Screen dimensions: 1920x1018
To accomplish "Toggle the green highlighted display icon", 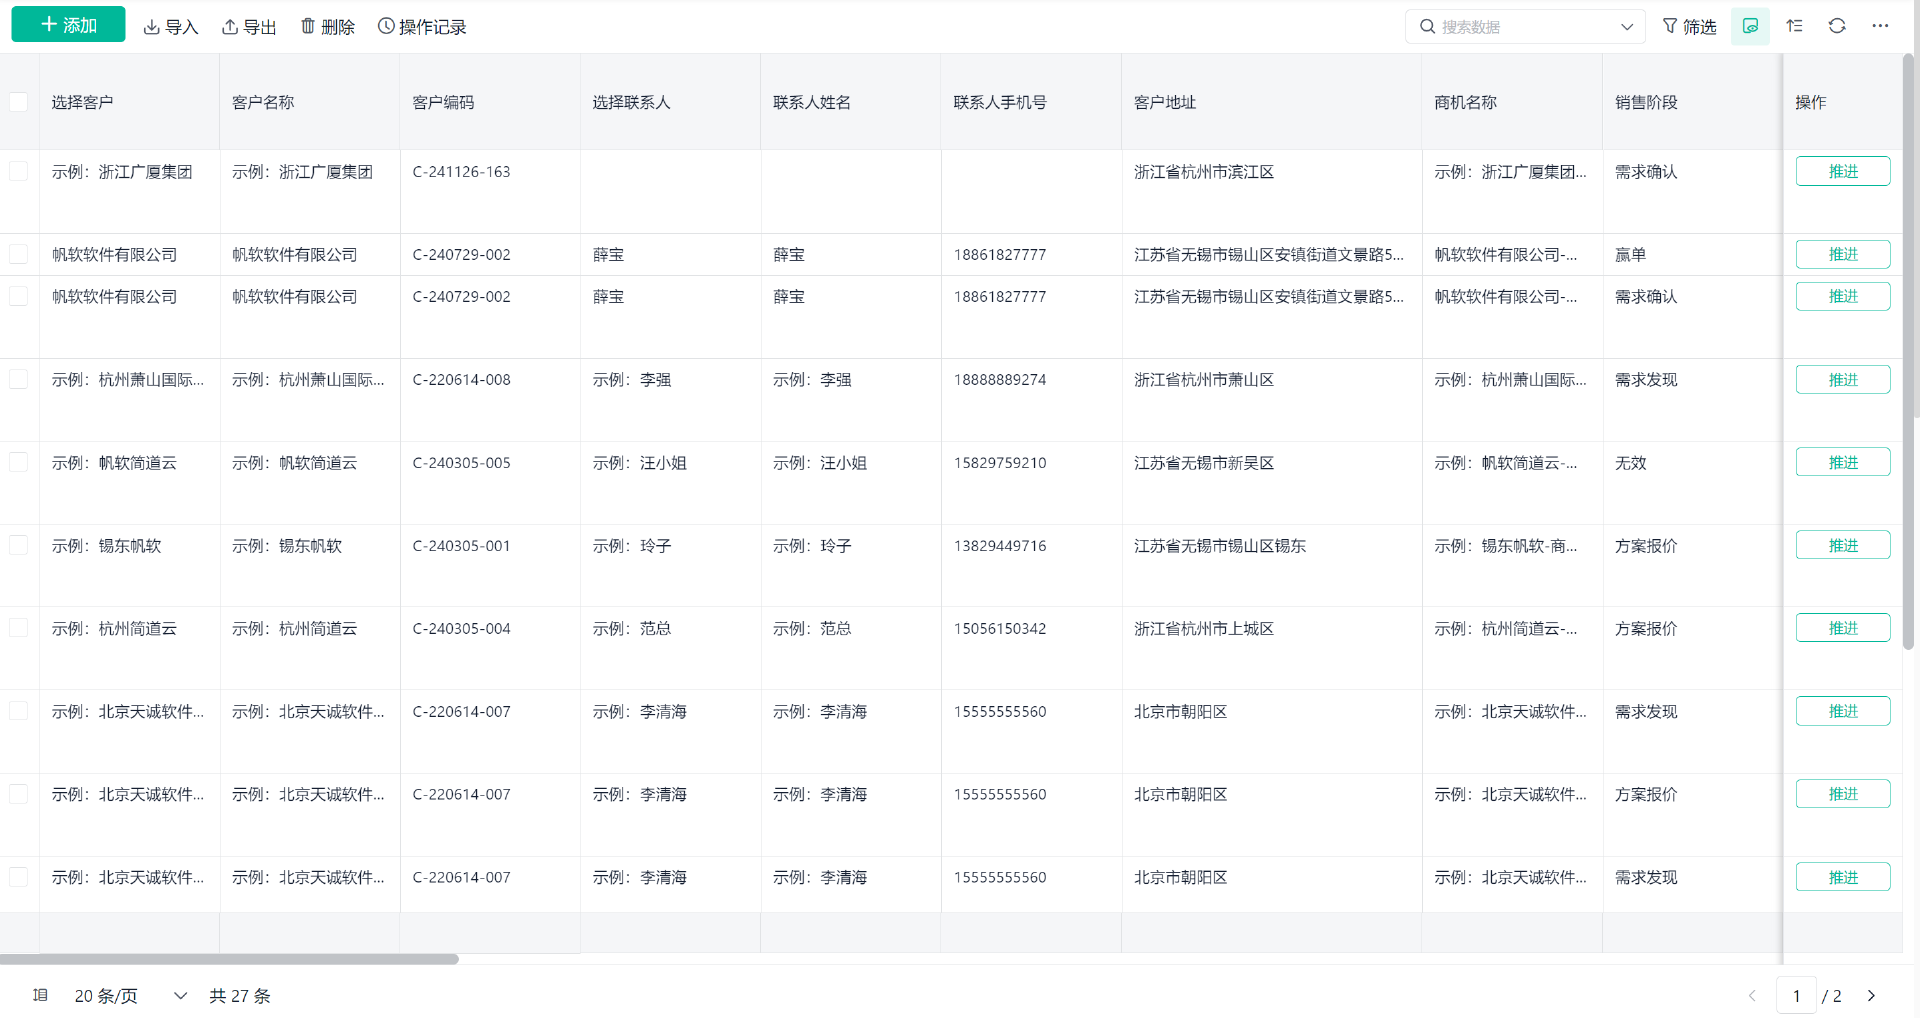I will (x=1750, y=26).
